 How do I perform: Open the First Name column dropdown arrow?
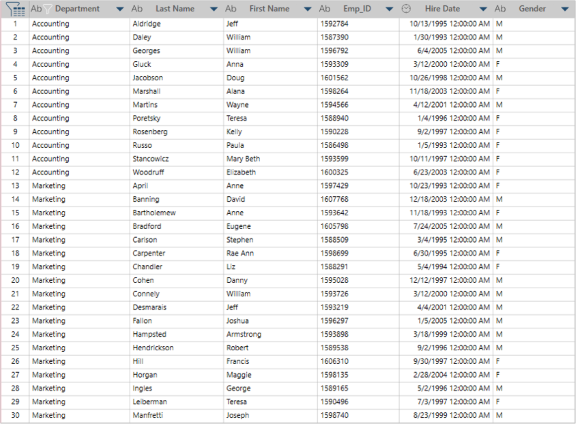pos(308,9)
